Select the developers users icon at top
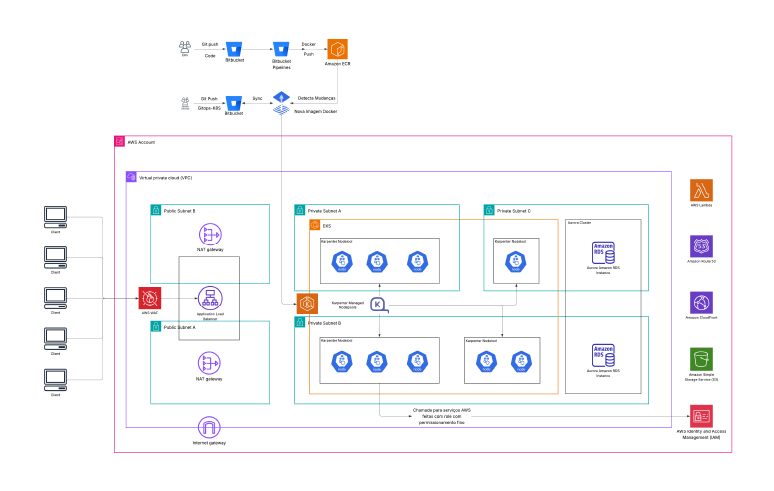 (x=185, y=47)
